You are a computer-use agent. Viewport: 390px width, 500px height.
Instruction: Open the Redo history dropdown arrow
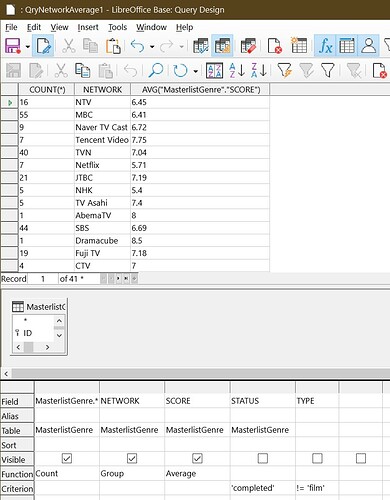[182, 46]
